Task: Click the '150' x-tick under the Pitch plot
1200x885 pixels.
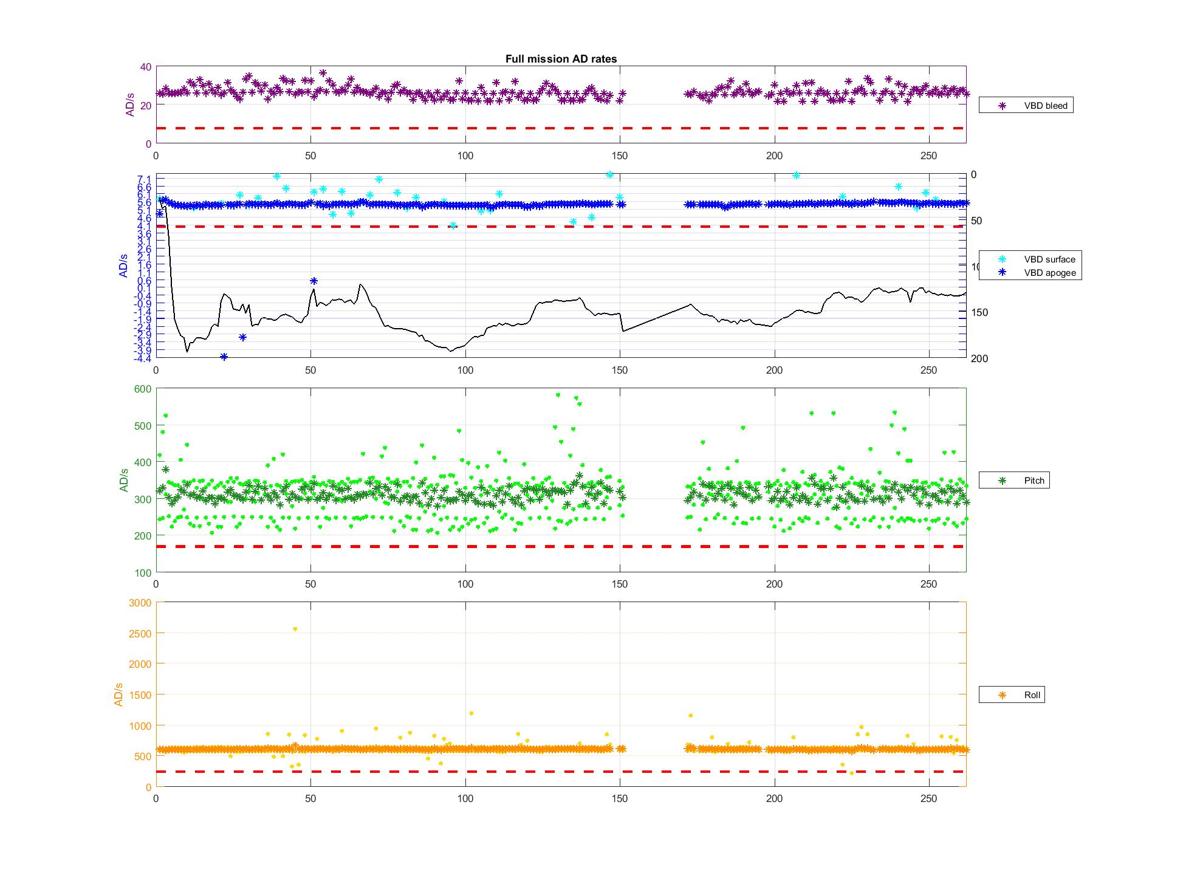Action: (620, 585)
